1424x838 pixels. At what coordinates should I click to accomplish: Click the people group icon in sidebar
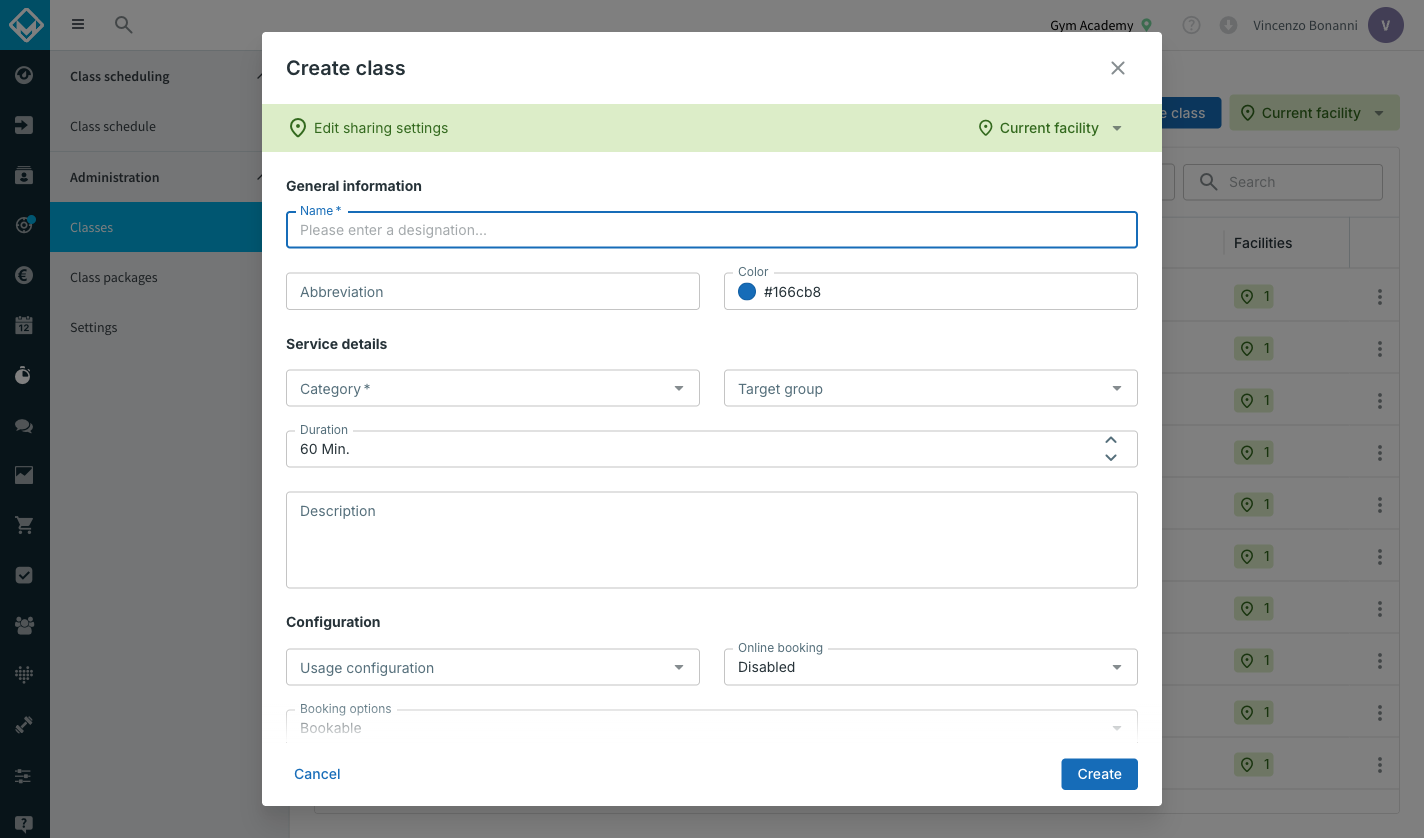pos(24,625)
